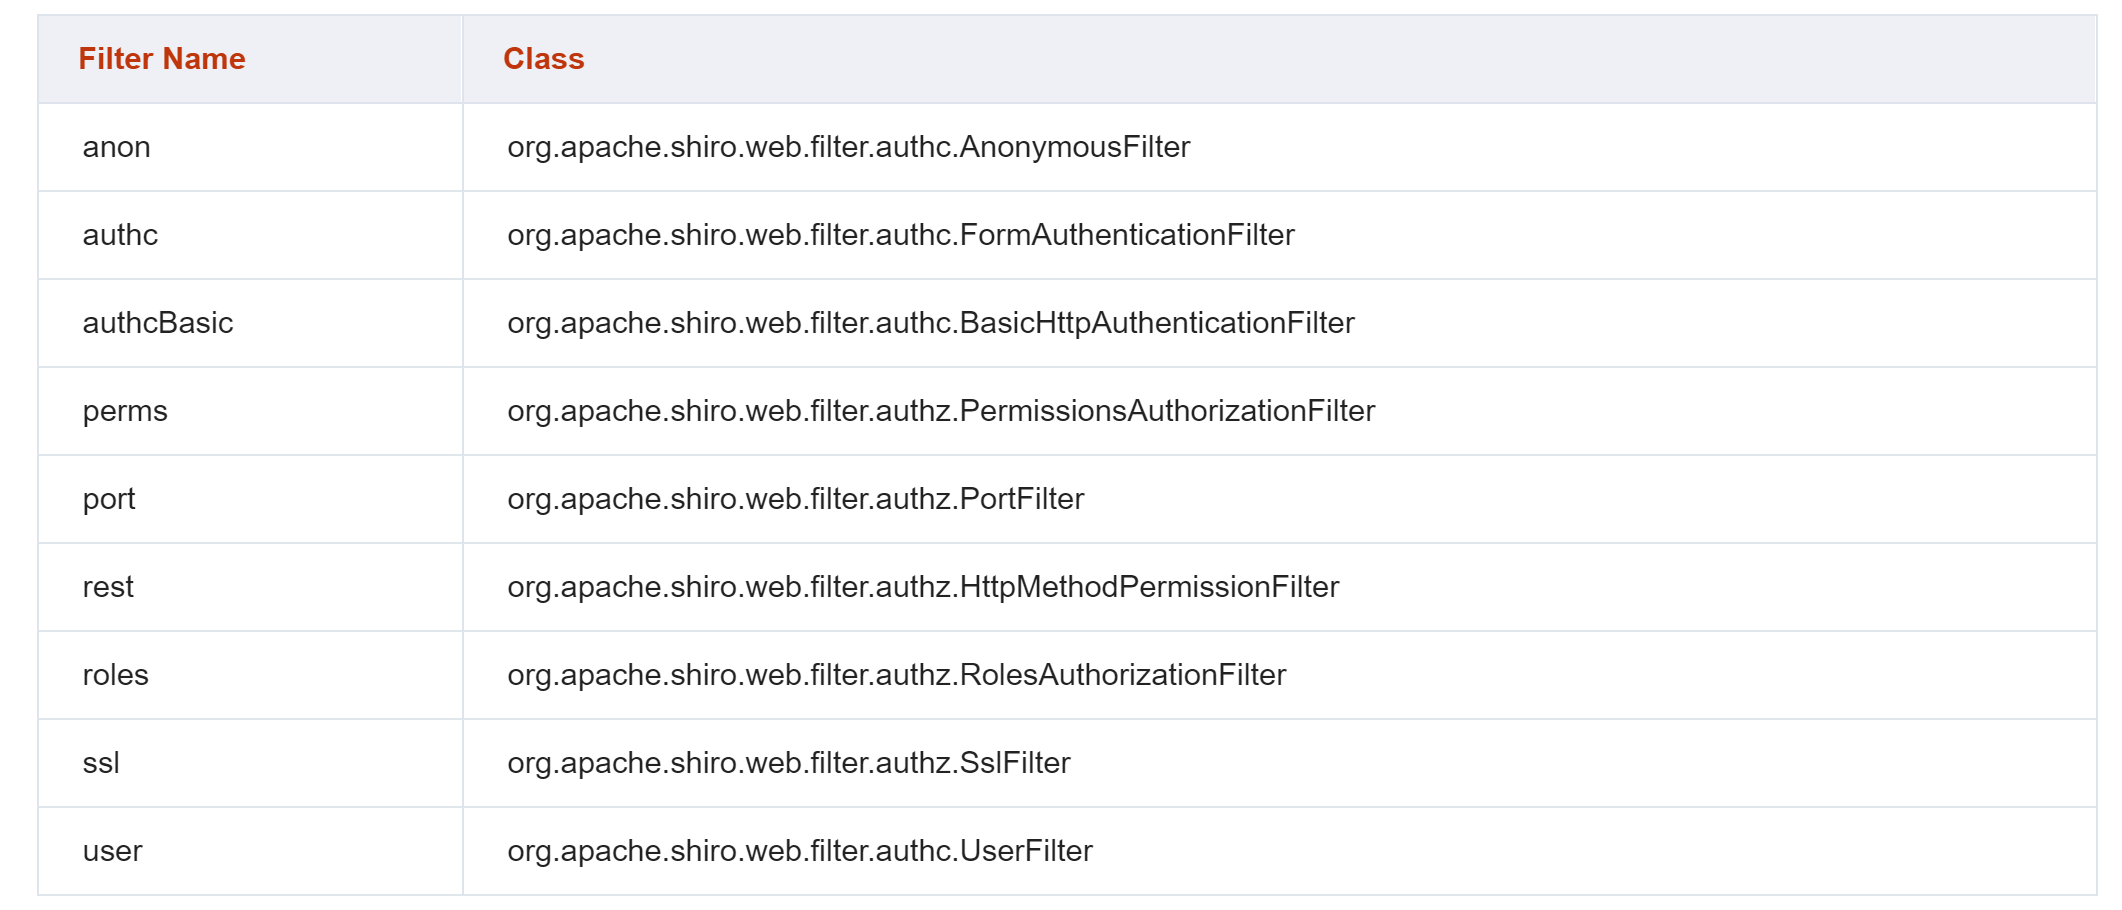
Task: Click the RolesAuthorizationFilter class text
Action: coord(897,676)
